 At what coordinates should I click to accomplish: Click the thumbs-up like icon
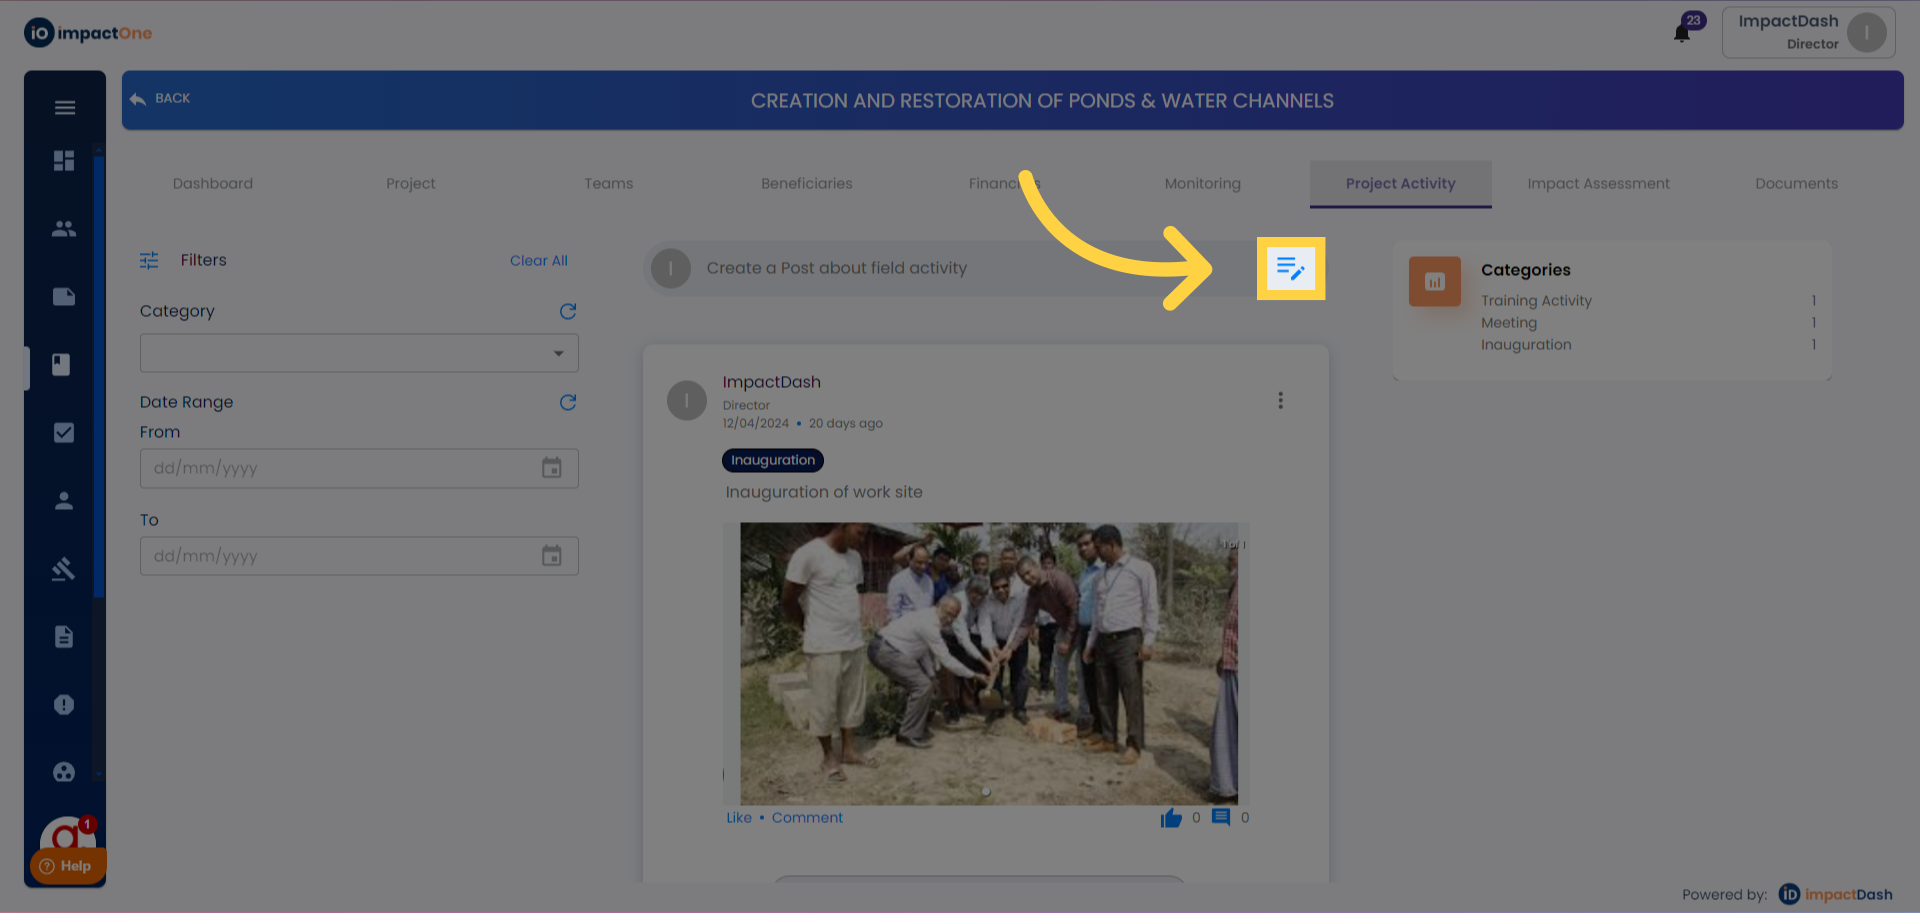point(1171,818)
